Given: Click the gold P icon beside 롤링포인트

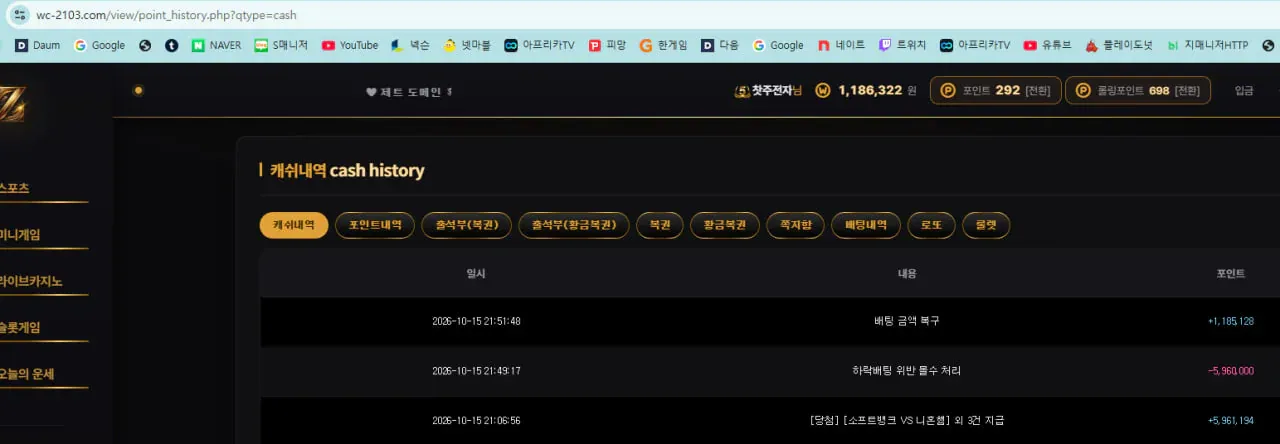Looking at the screenshot, I should point(1082,91).
